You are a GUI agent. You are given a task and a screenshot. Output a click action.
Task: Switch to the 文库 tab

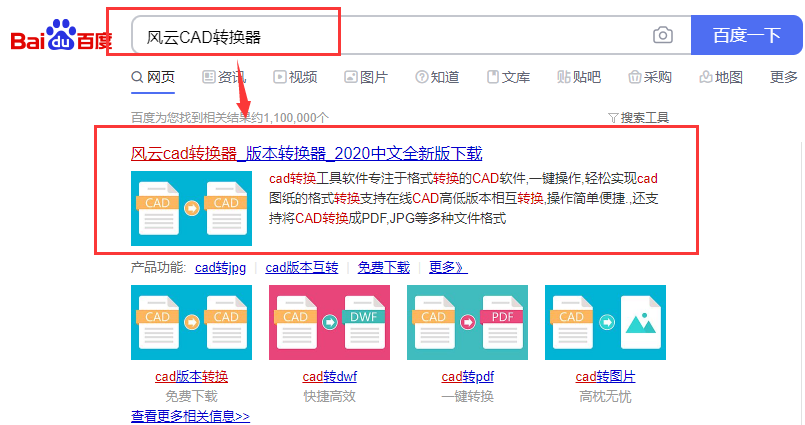click(x=508, y=78)
